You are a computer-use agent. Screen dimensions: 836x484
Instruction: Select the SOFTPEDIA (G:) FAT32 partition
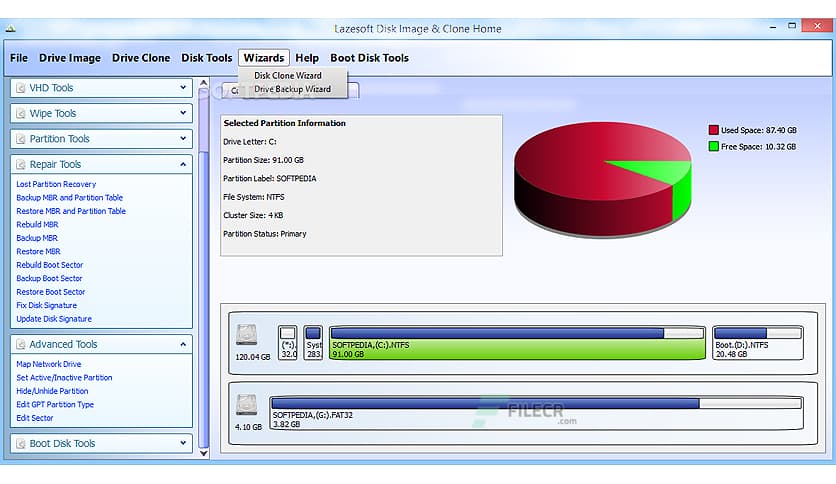[x=536, y=413]
